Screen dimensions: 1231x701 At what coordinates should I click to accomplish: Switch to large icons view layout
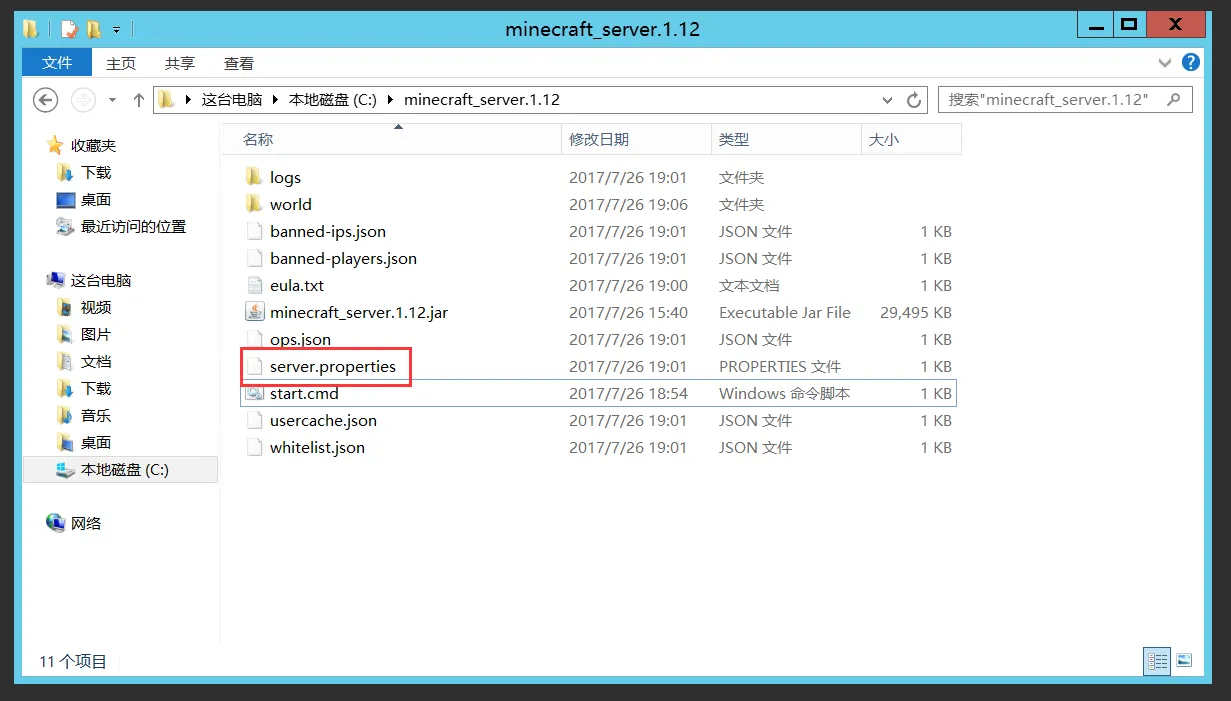1184,660
